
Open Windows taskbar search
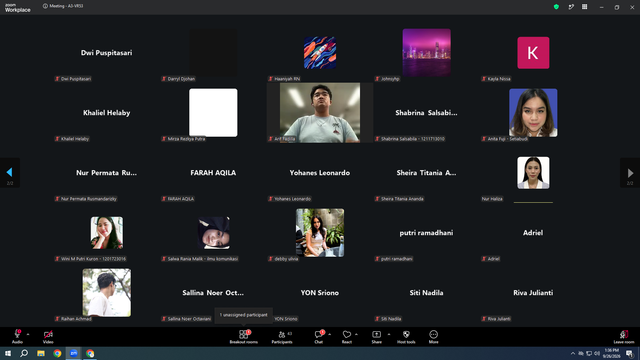pos(24,353)
